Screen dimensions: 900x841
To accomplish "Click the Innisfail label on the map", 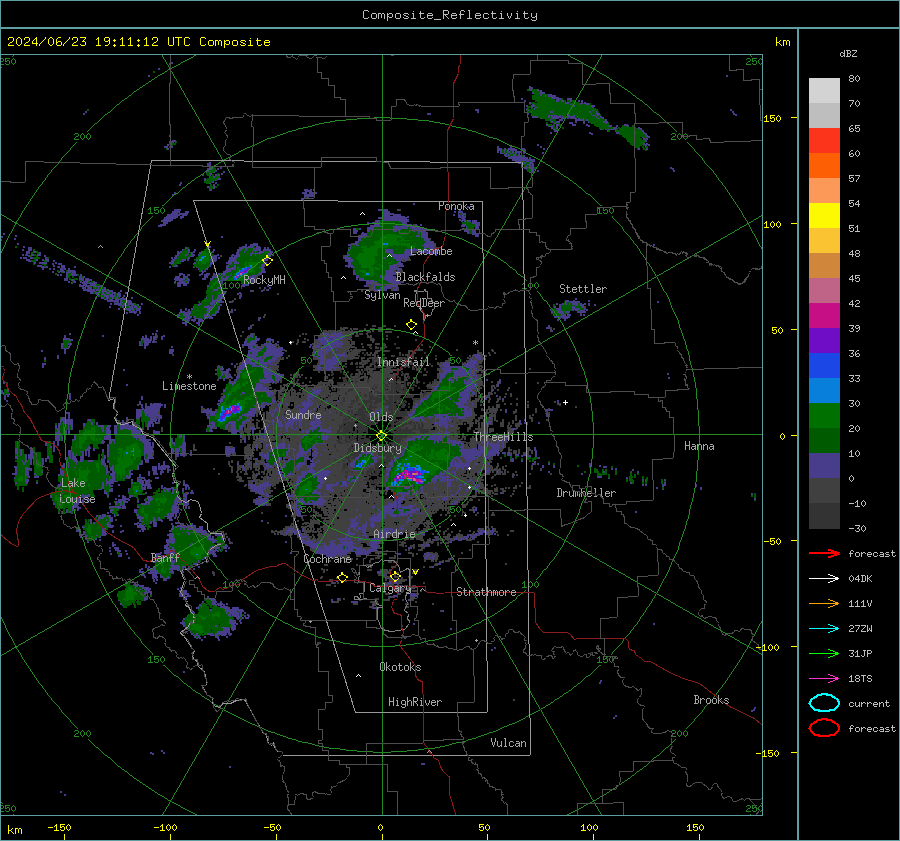I will (403, 362).
